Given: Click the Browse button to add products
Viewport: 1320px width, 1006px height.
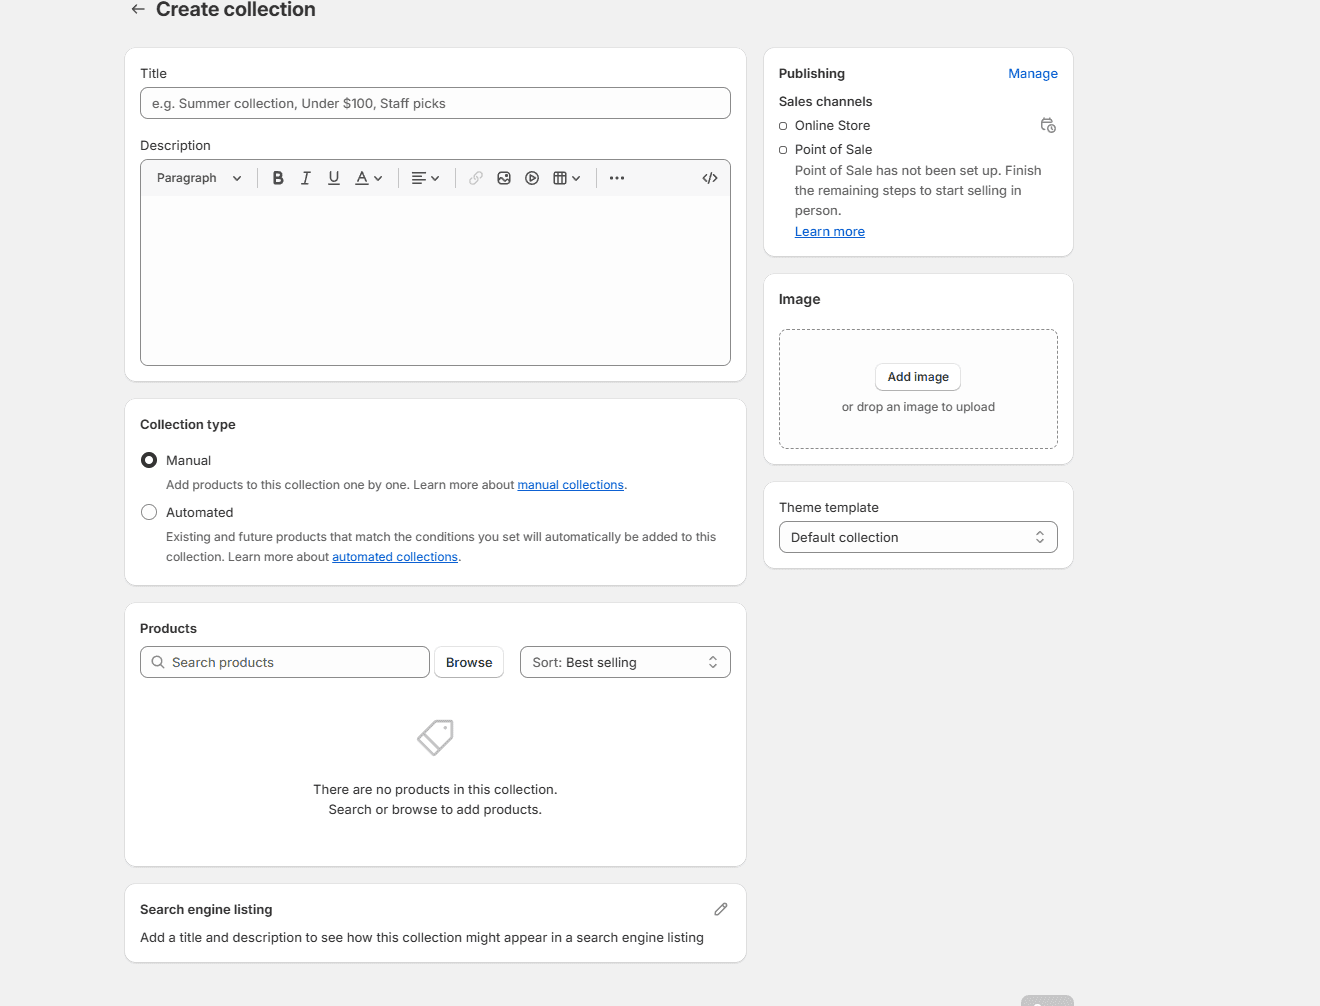Looking at the screenshot, I should click(468, 661).
